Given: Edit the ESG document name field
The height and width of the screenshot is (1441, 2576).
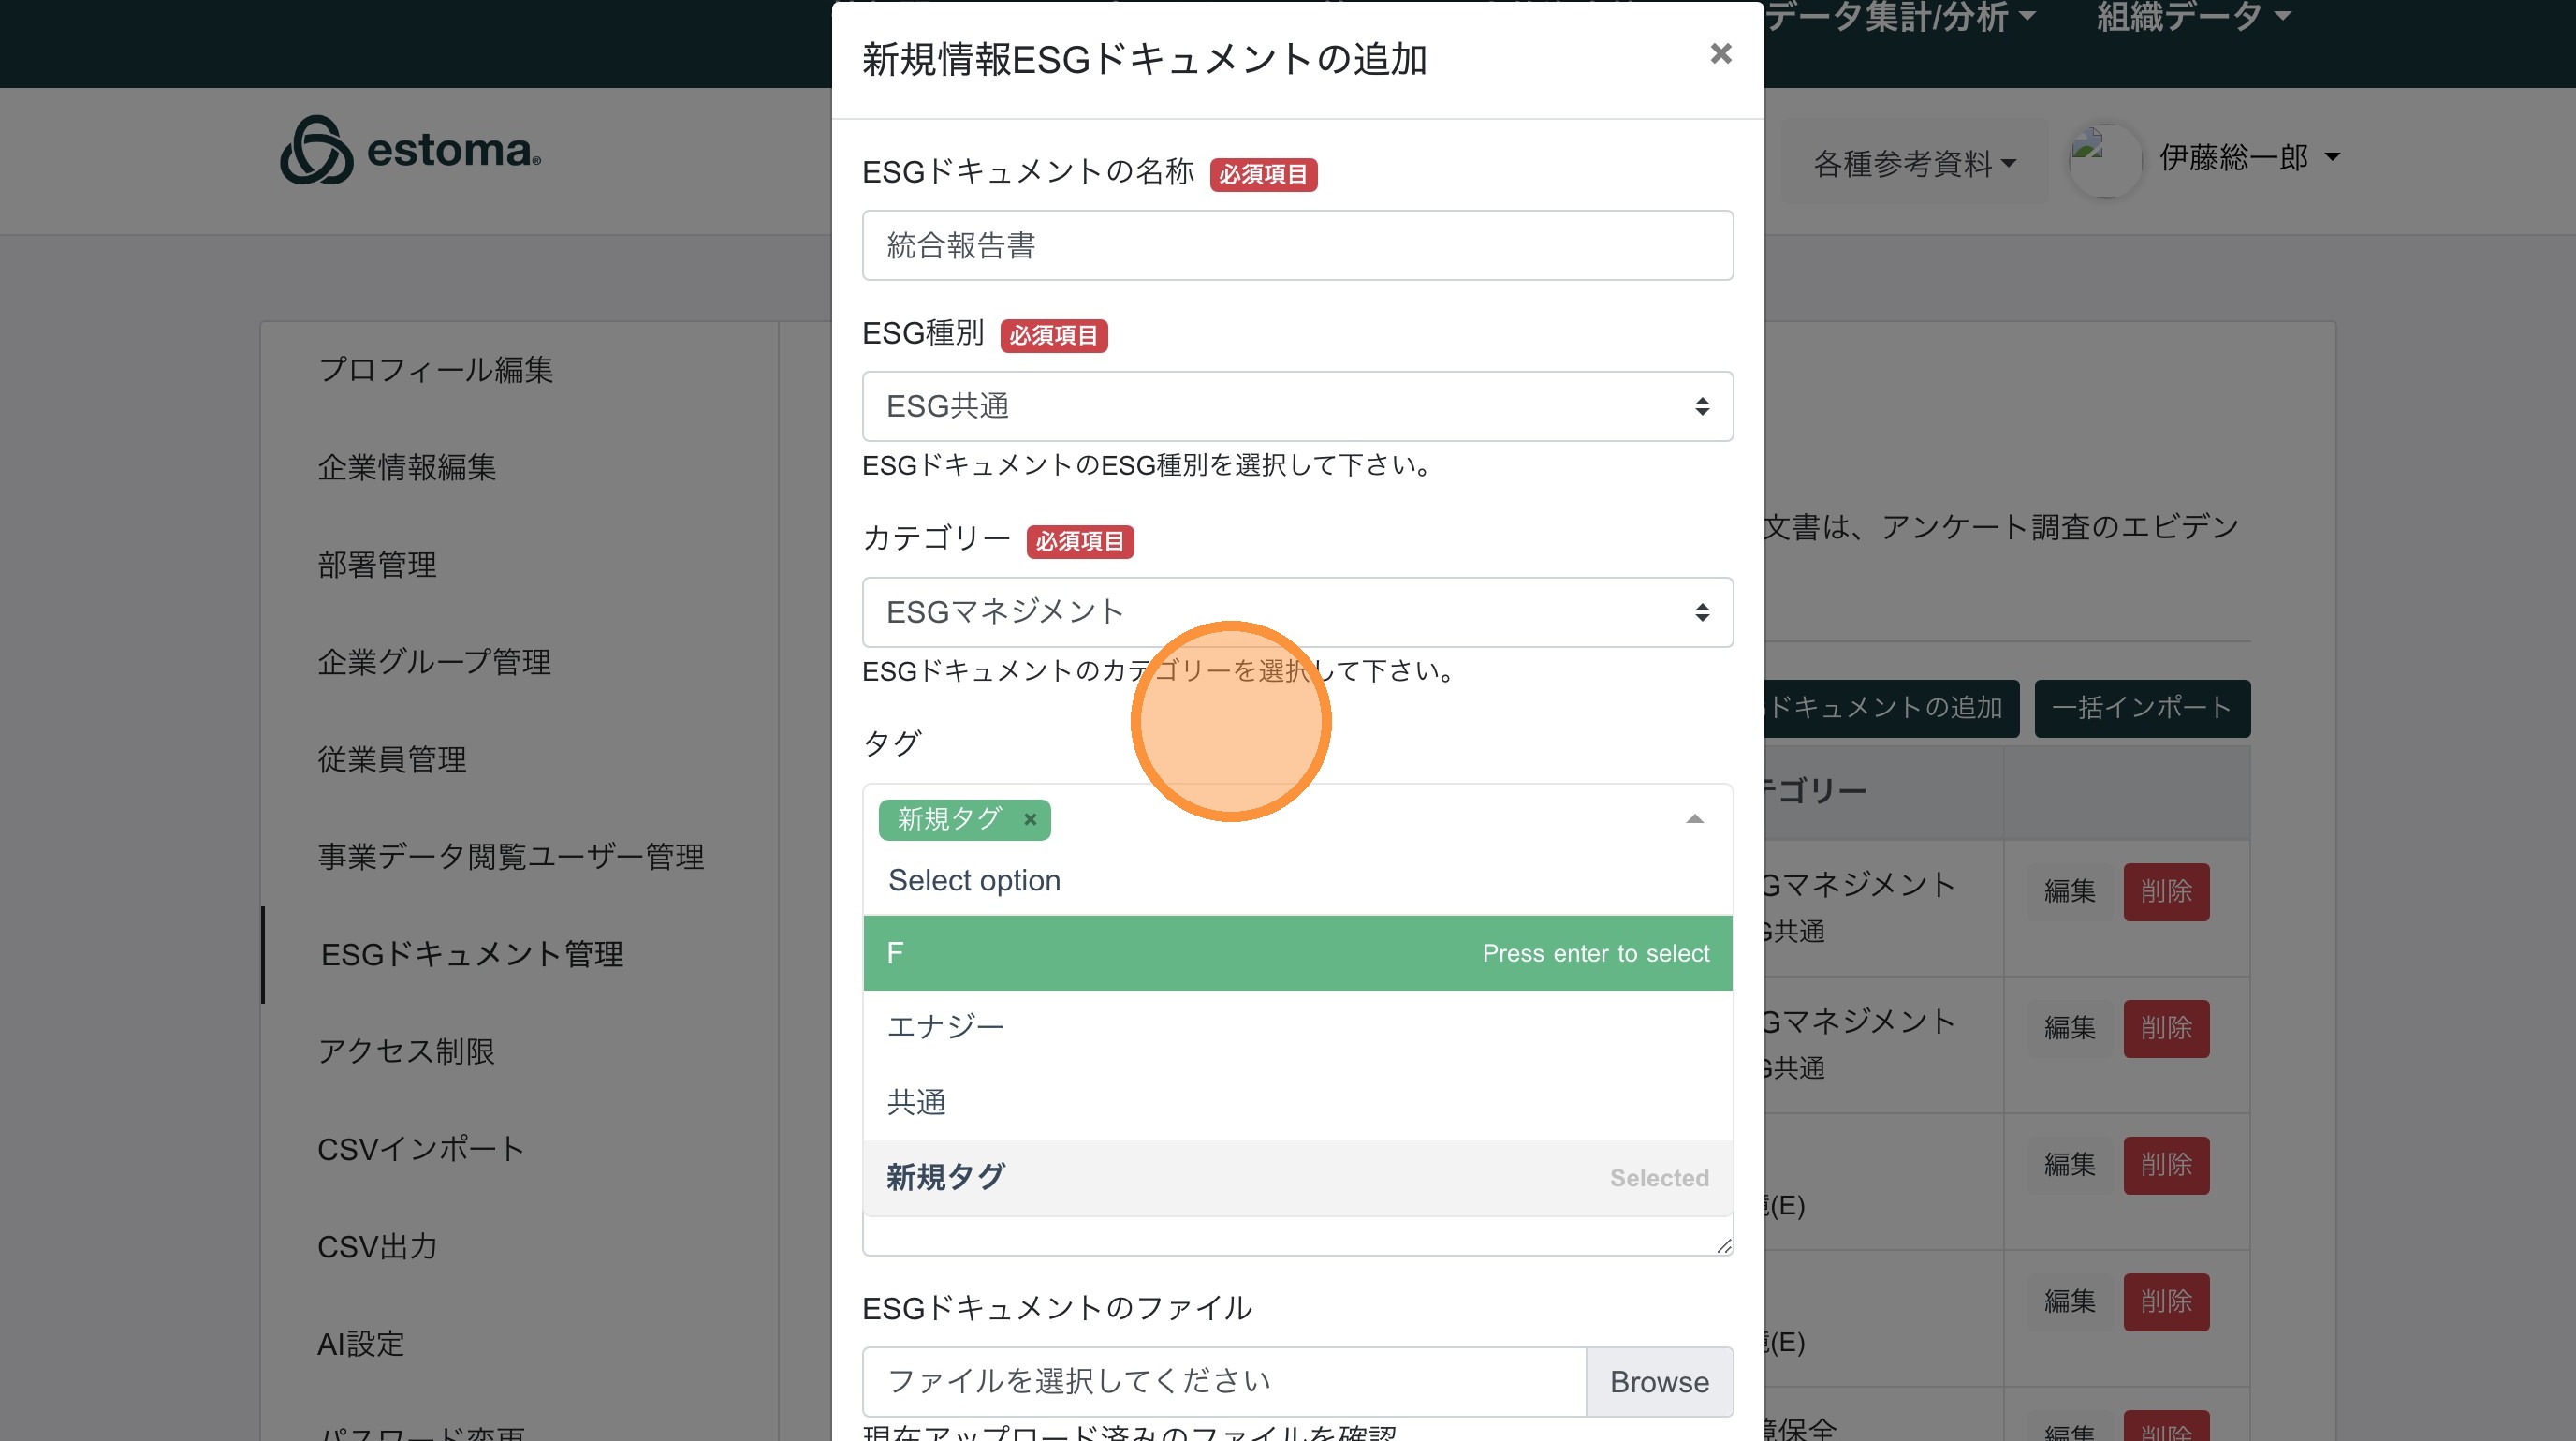Looking at the screenshot, I should click(x=1297, y=245).
